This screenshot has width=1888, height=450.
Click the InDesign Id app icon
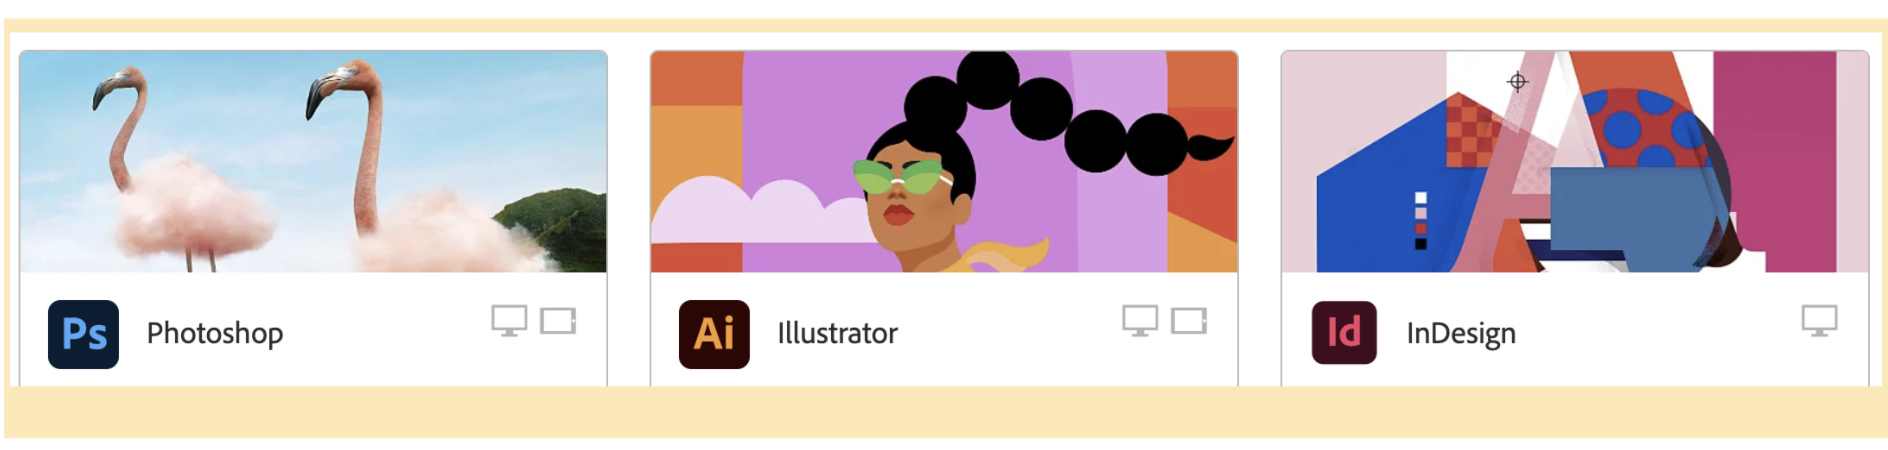(1344, 332)
